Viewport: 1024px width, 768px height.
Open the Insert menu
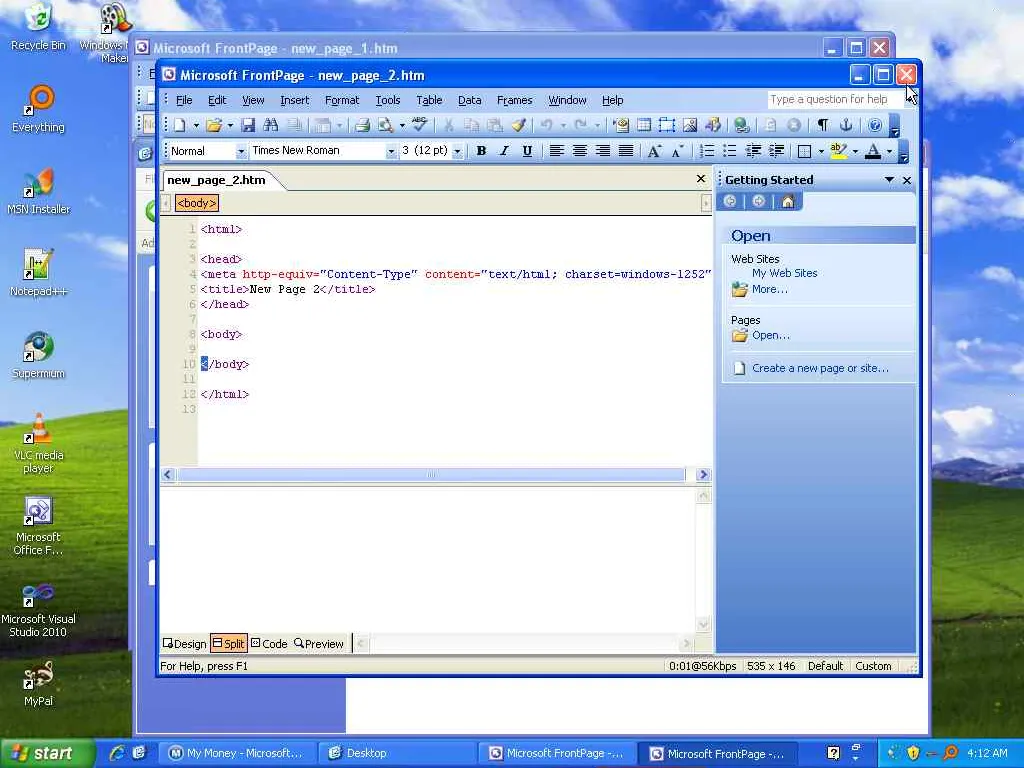click(x=295, y=100)
